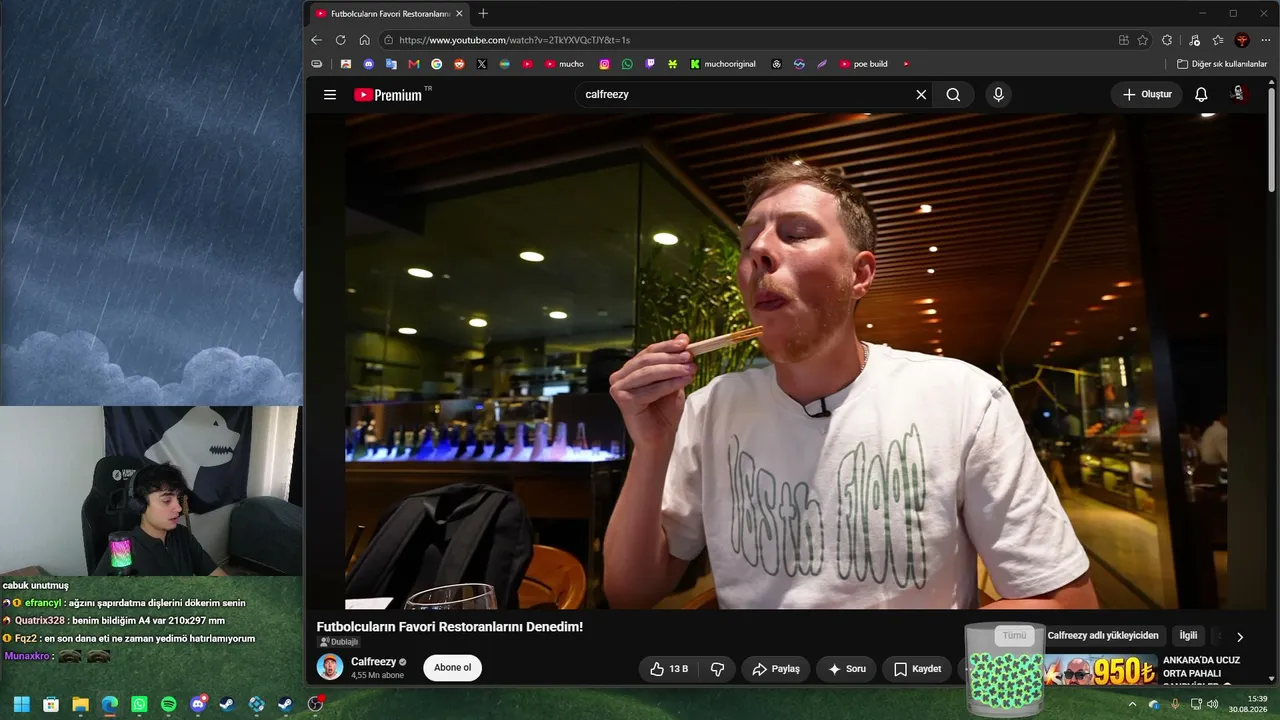Image resolution: width=1280 pixels, height=720 pixels.
Task: Click the Futbolcuların Favori Restoranlarını Denedim! title
Action: [450, 627]
